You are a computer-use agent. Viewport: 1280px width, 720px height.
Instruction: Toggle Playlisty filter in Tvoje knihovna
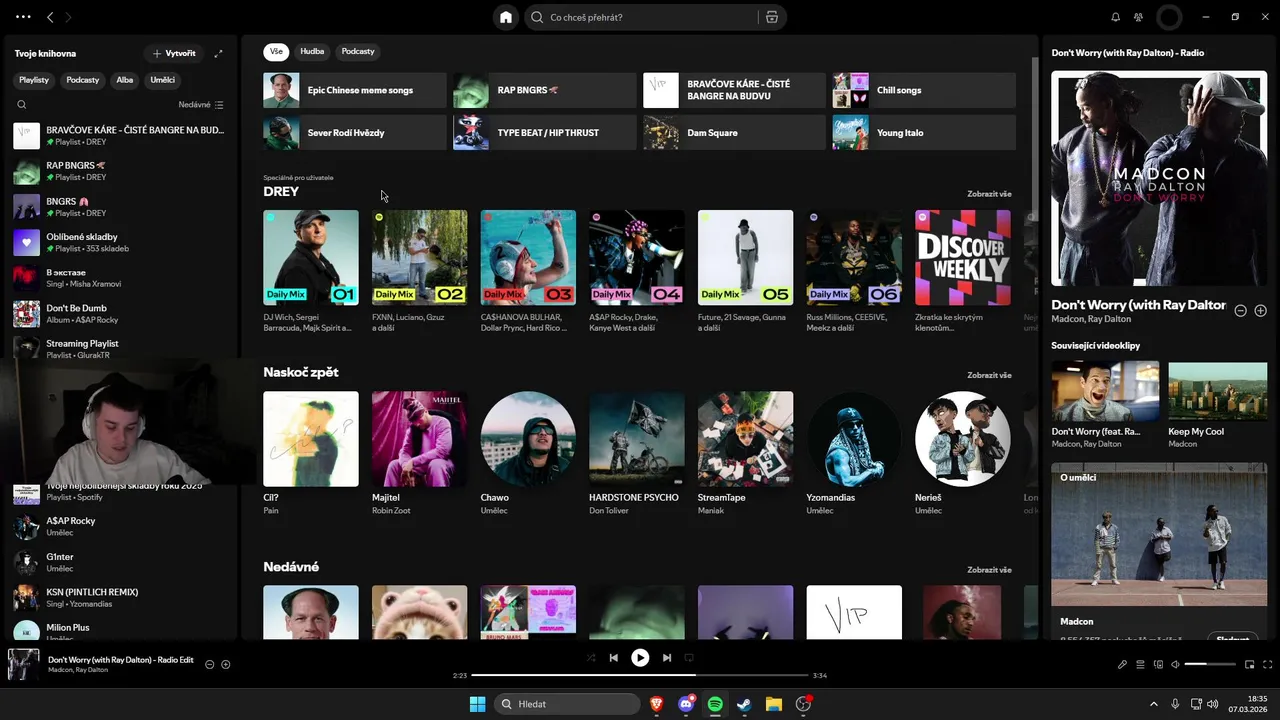(34, 80)
